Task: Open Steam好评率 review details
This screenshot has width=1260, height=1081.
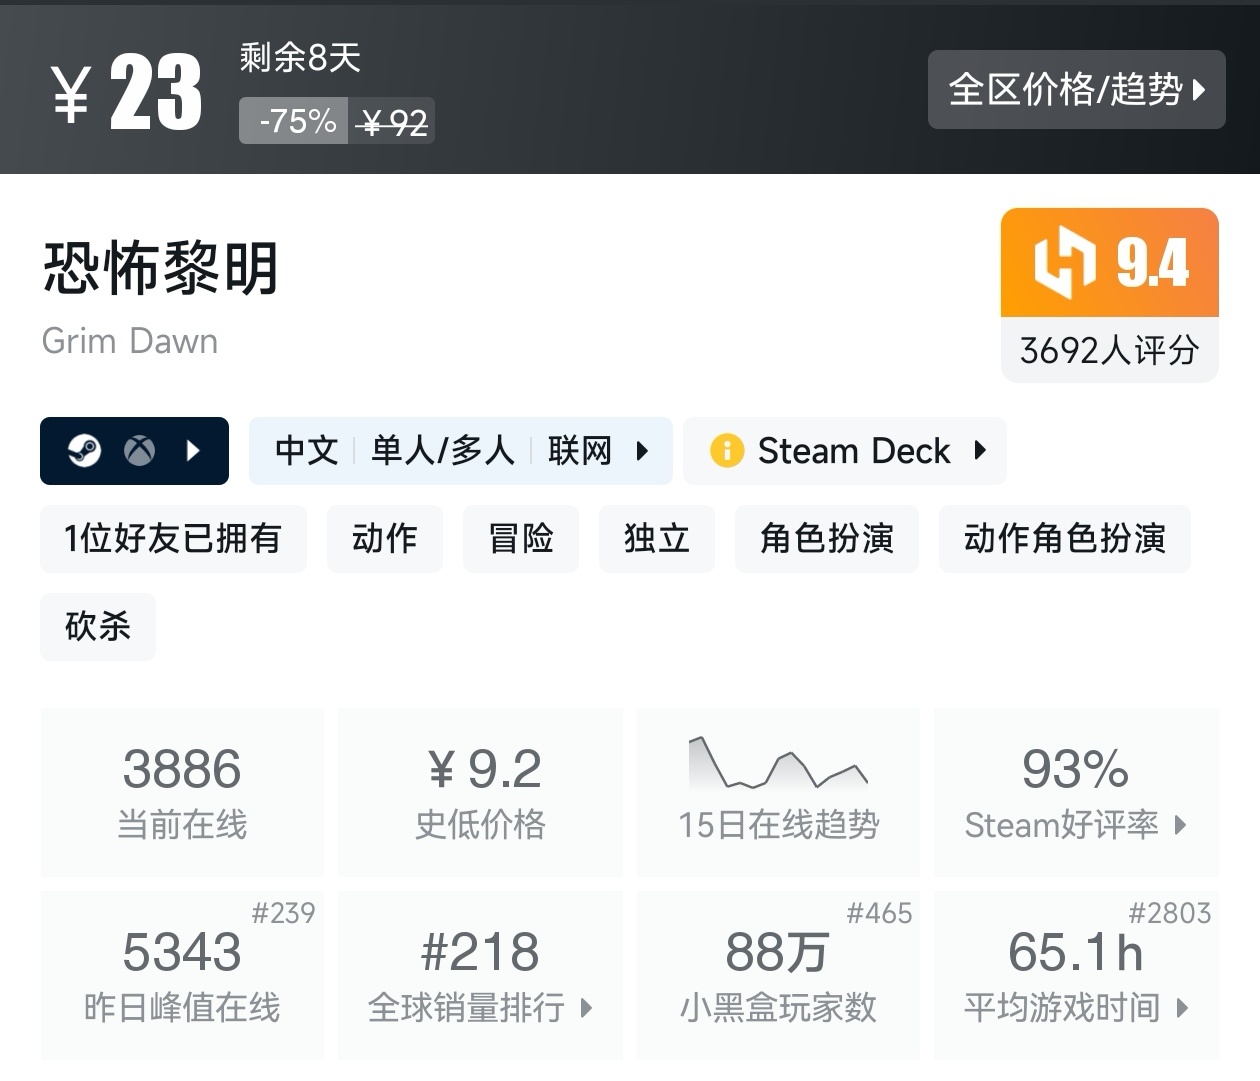Action: 1076,792
